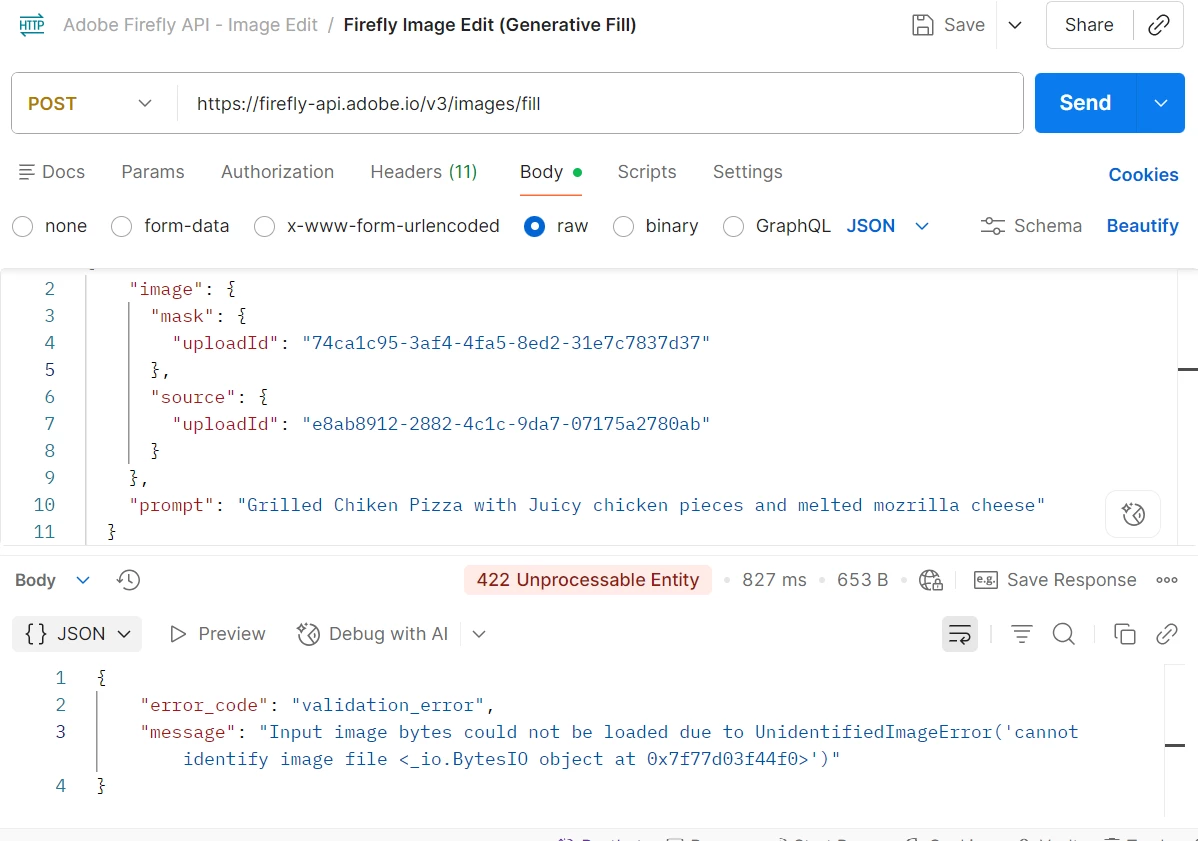
Task: Expand the Send options arrow
Action: (1161, 103)
